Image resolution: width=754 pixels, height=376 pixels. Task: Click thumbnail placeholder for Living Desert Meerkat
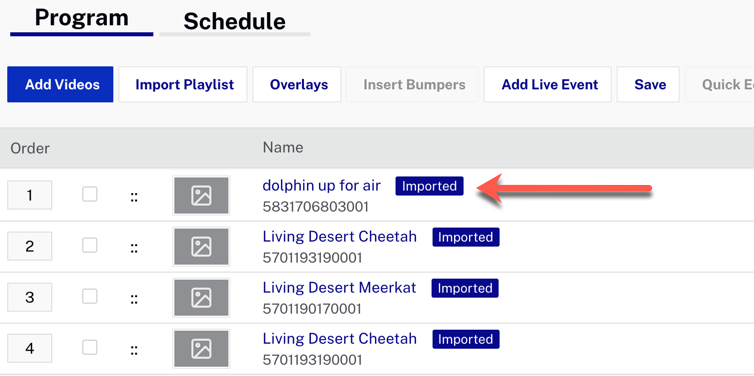point(201,298)
